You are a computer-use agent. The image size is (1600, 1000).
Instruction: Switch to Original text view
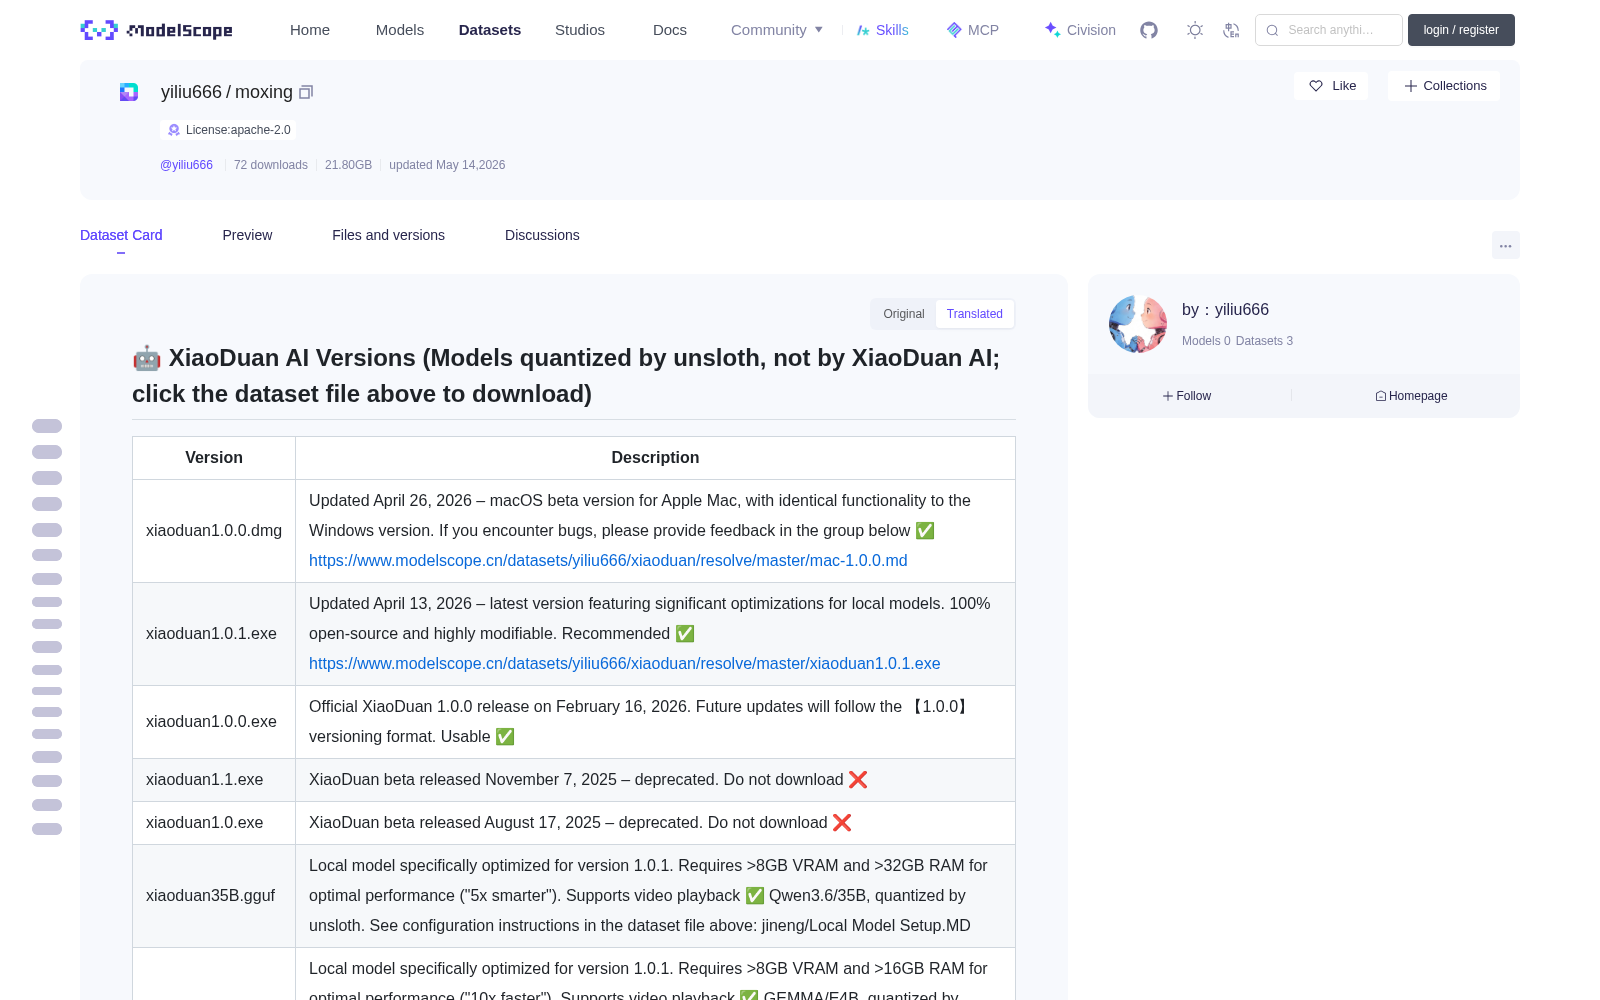pyautogui.click(x=904, y=314)
